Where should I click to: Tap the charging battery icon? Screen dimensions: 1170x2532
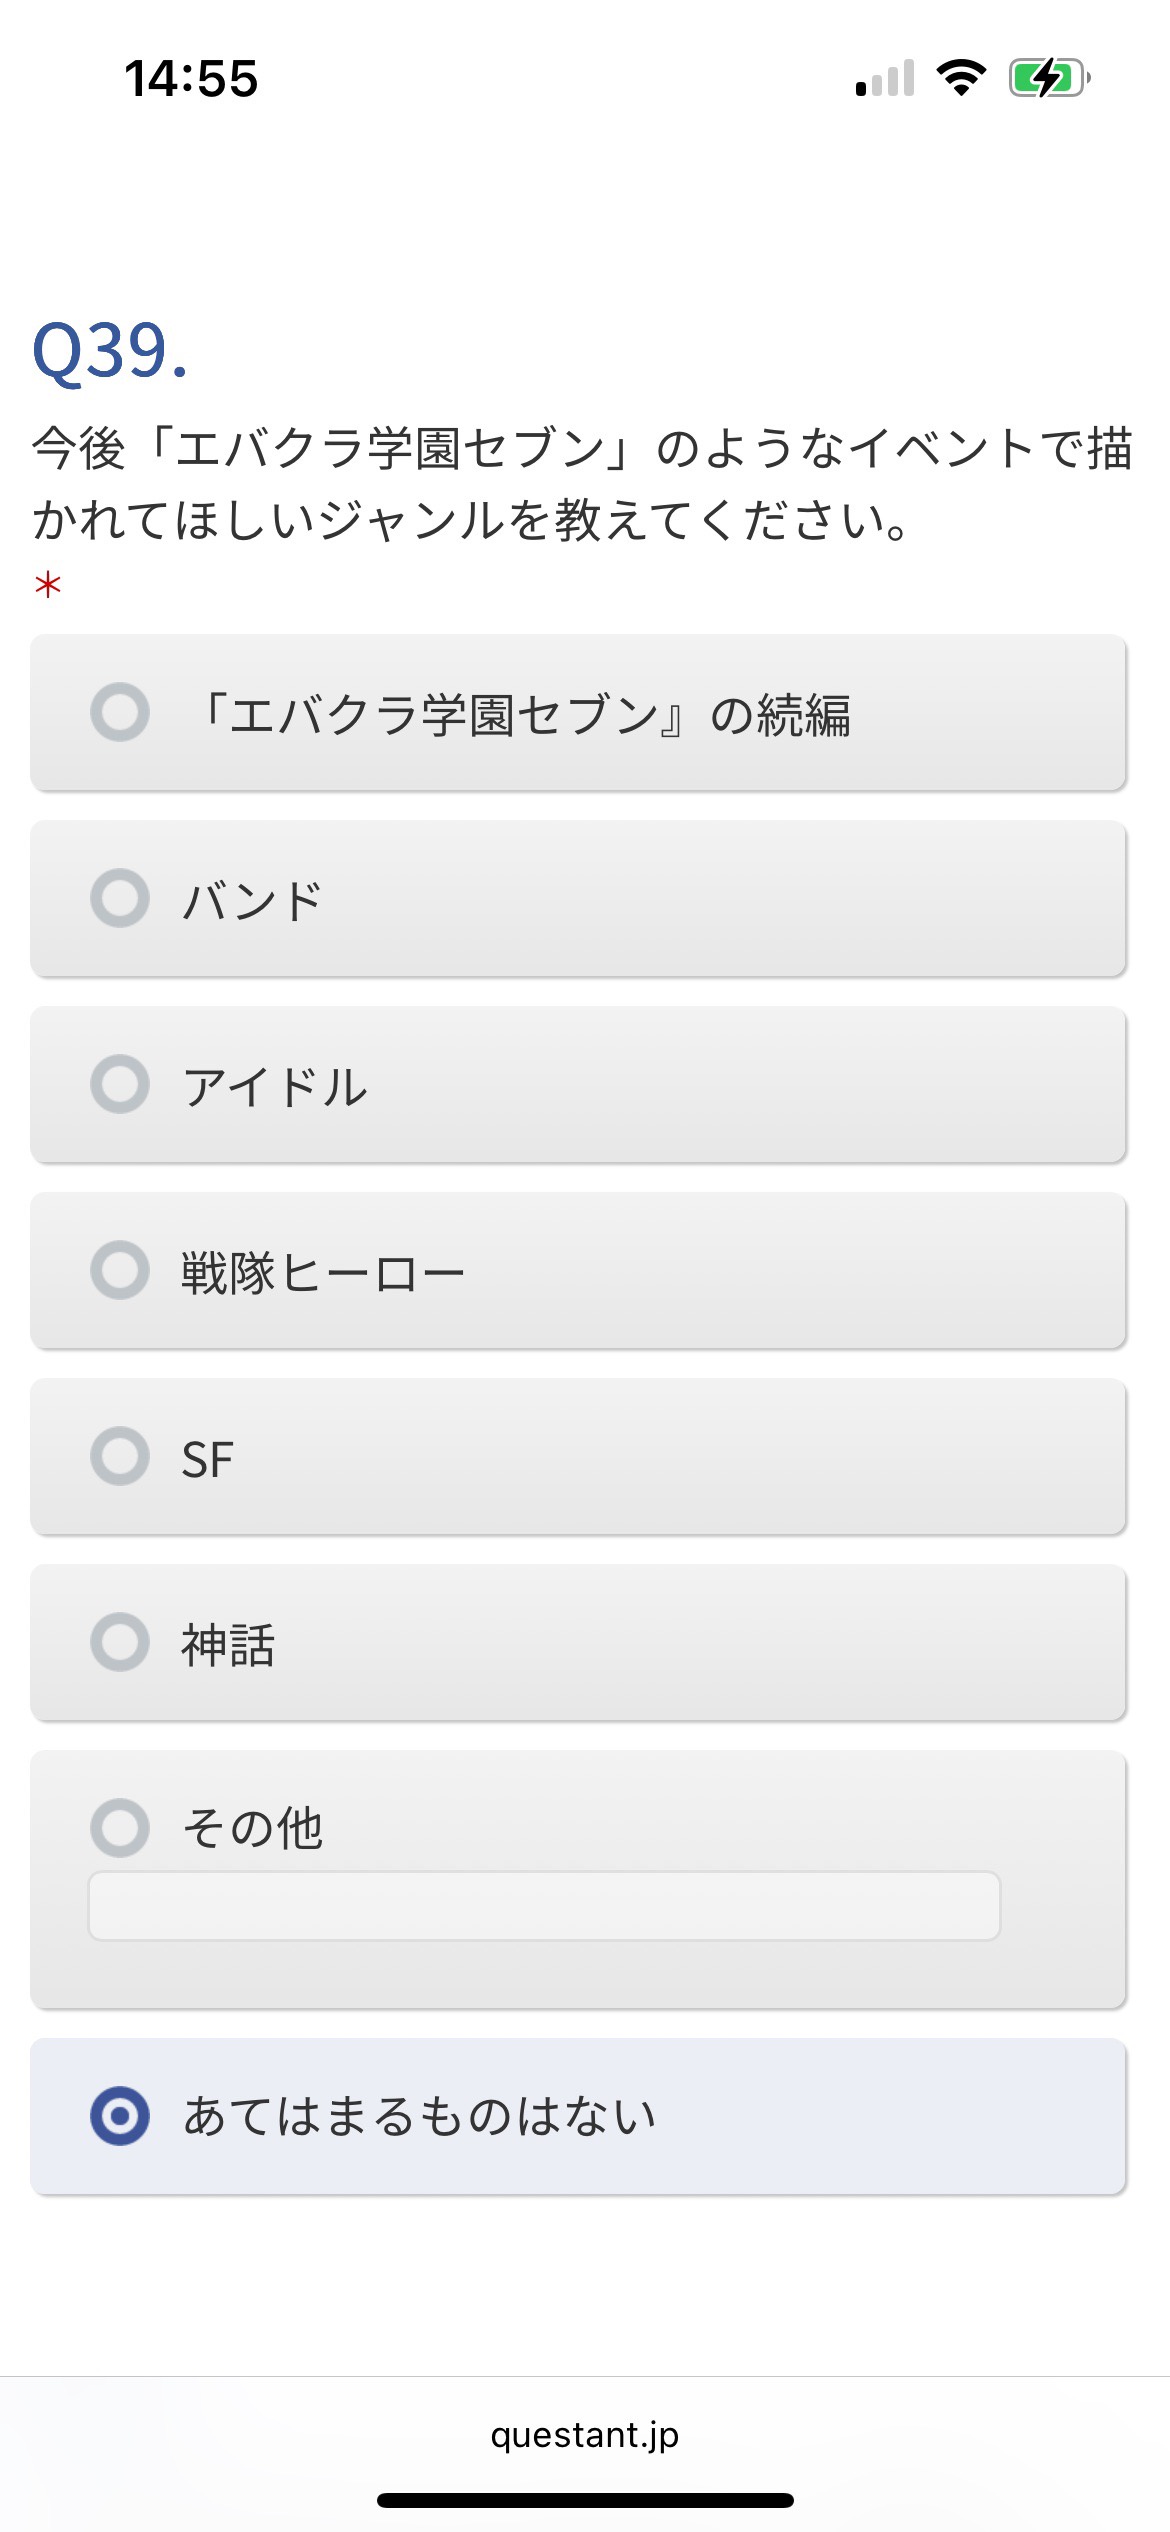1048,77
